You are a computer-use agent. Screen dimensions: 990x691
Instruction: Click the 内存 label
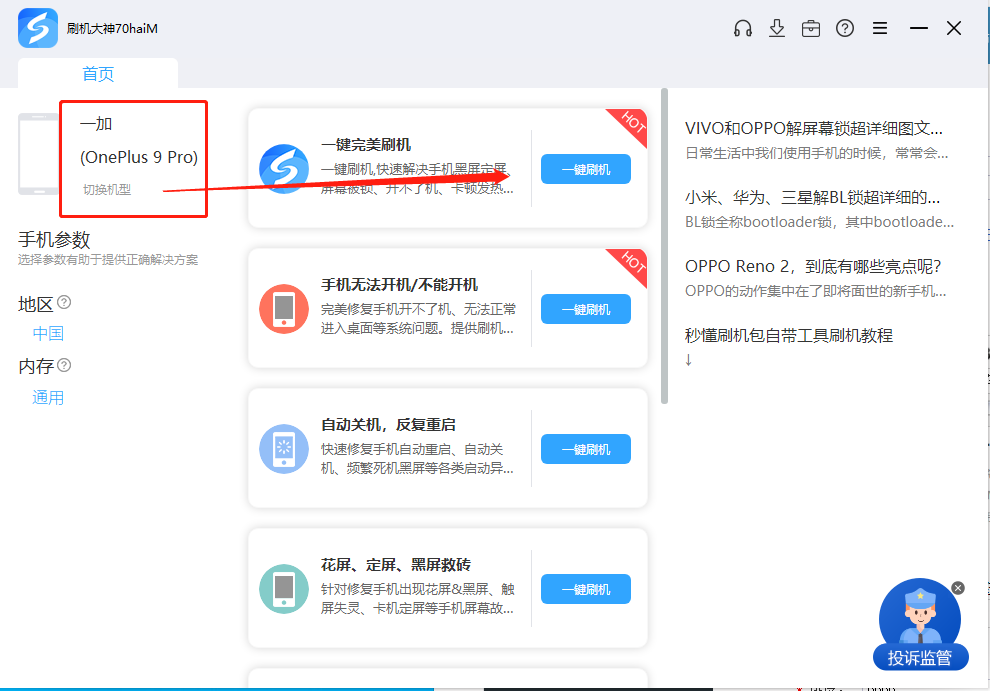tap(35, 366)
